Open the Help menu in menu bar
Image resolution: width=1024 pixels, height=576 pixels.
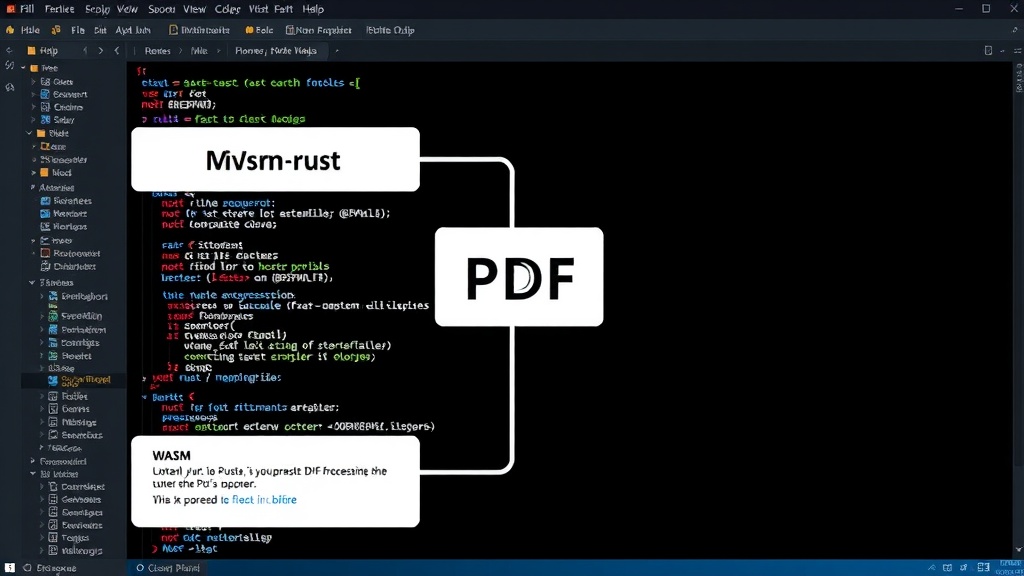tap(313, 9)
